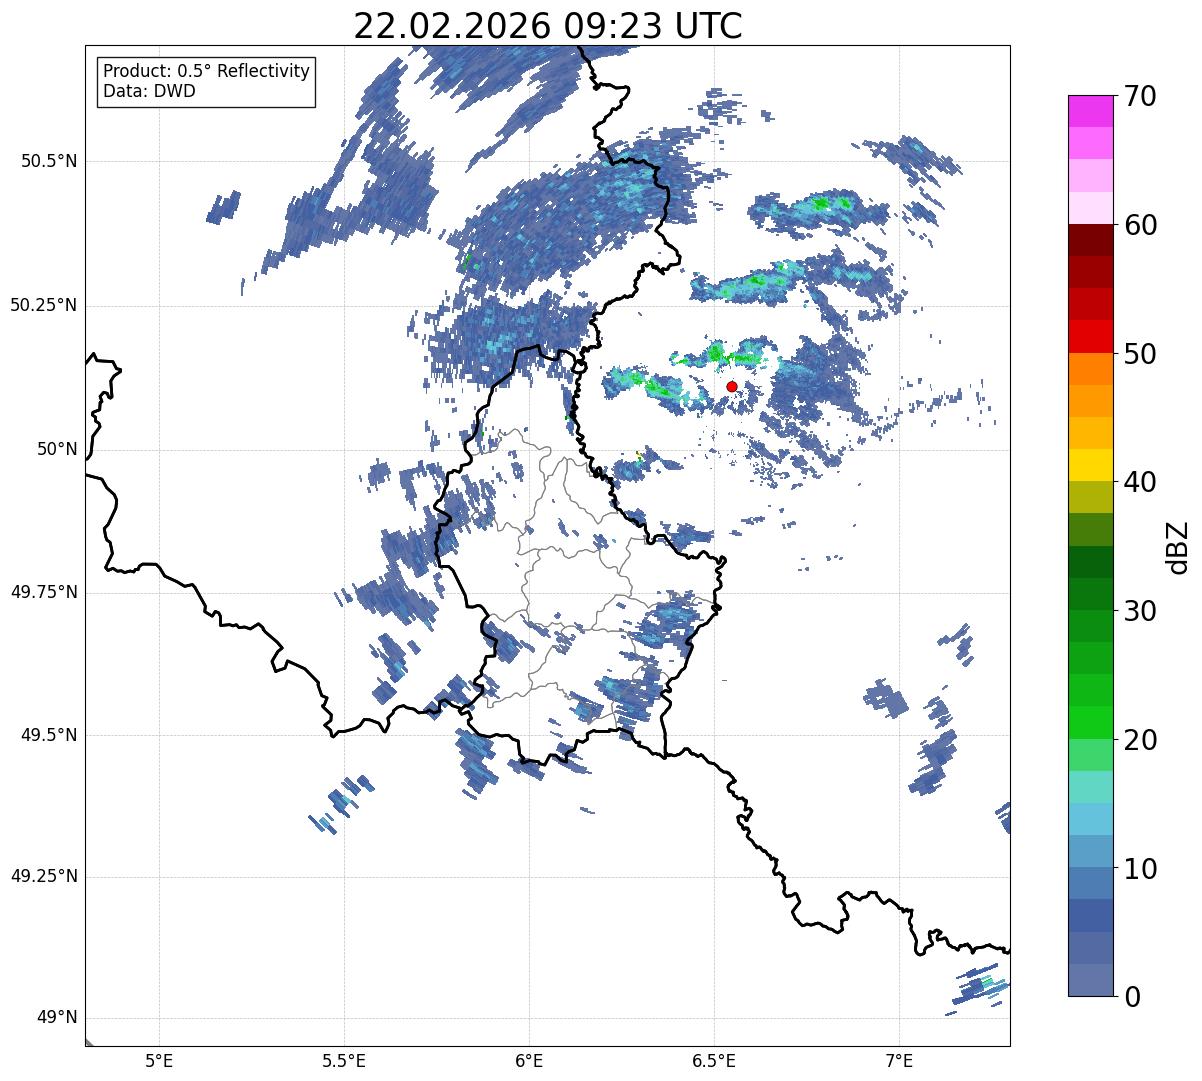1202x1081 pixels.
Task: Click the colorbar tick label 50
Action: click(x=1141, y=354)
